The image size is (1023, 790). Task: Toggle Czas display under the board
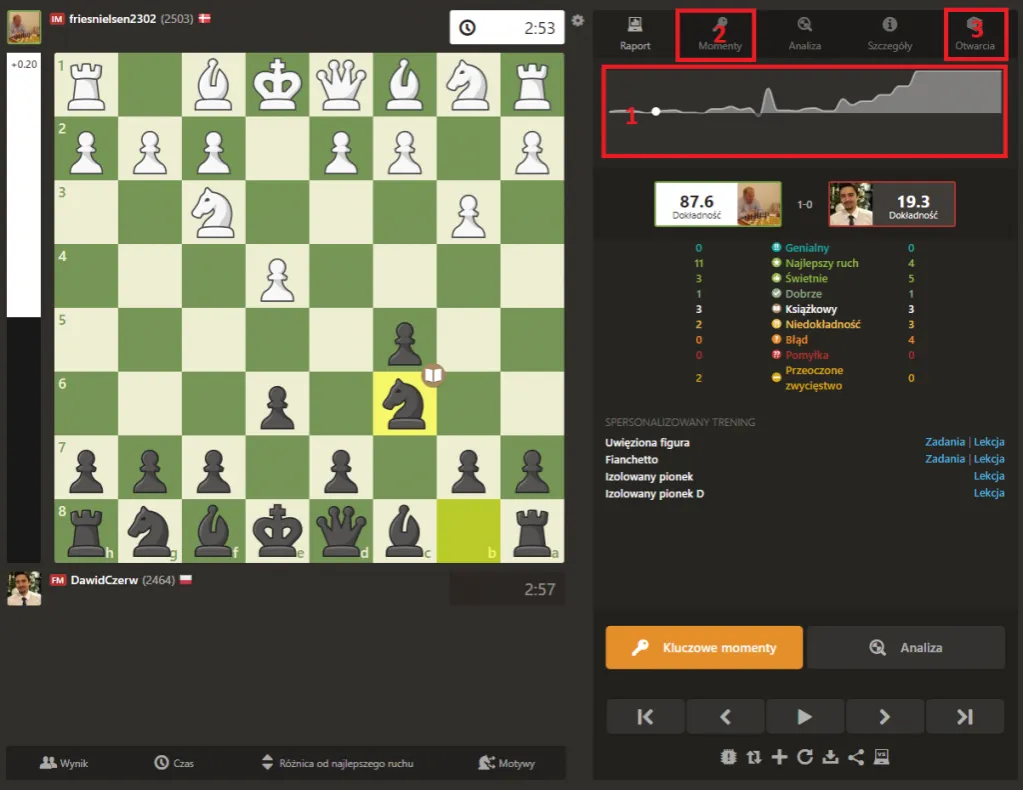[x=174, y=763]
